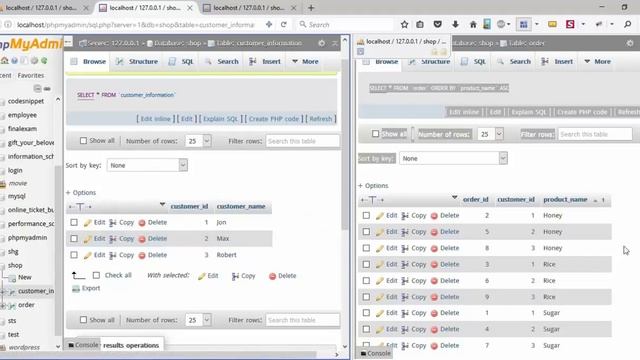
Task: Click Edit pencil in With selected row
Action: [x=202, y=276]
